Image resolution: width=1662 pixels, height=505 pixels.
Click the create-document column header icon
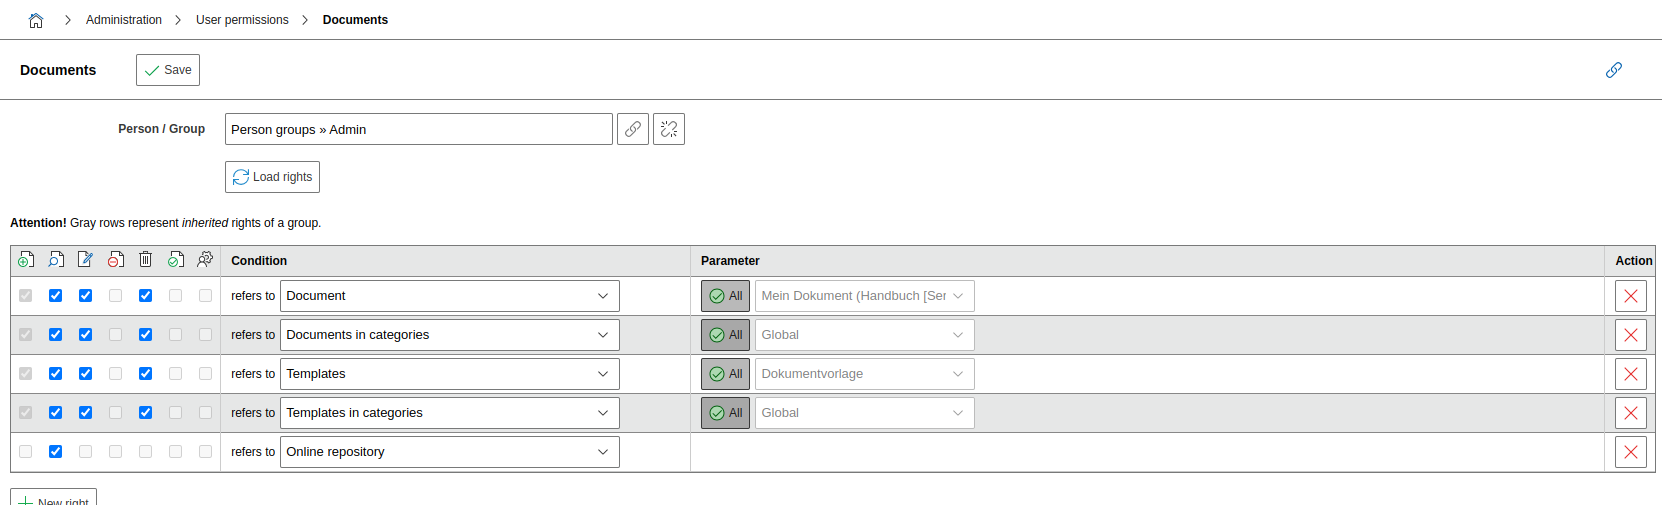pyautogui.click(x=26, y=260)
